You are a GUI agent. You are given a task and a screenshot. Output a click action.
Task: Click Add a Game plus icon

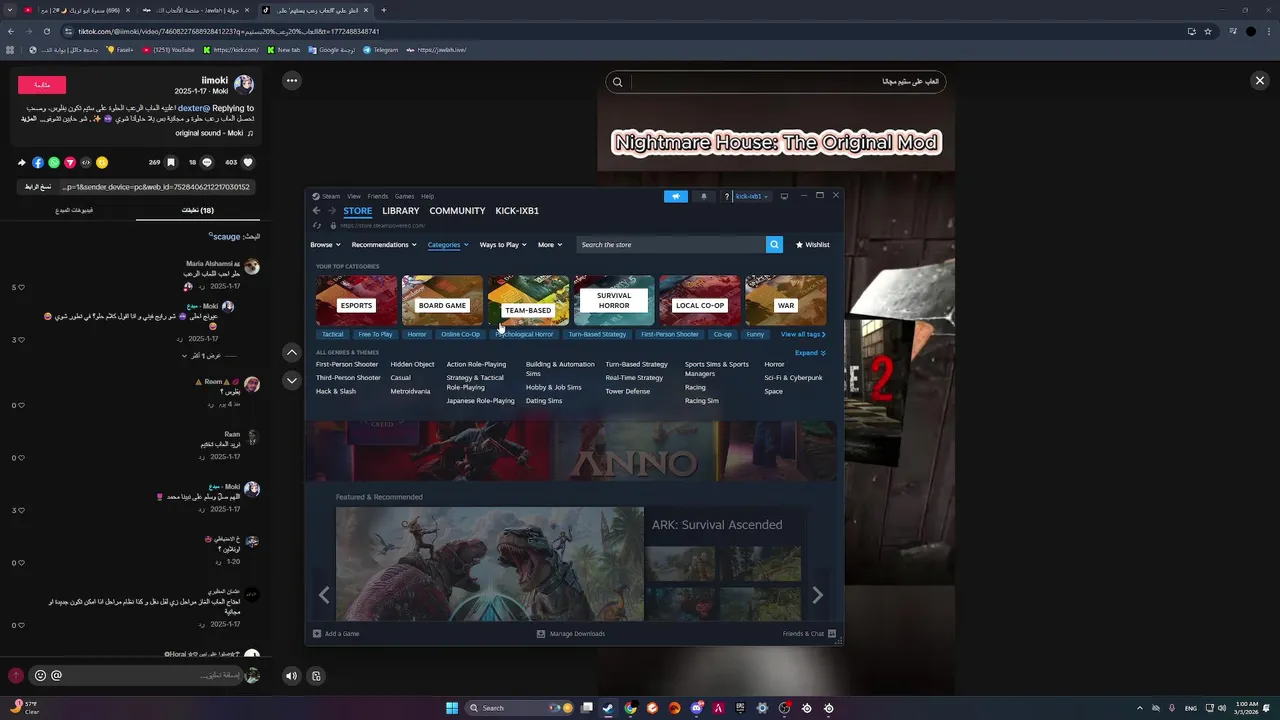317,633
